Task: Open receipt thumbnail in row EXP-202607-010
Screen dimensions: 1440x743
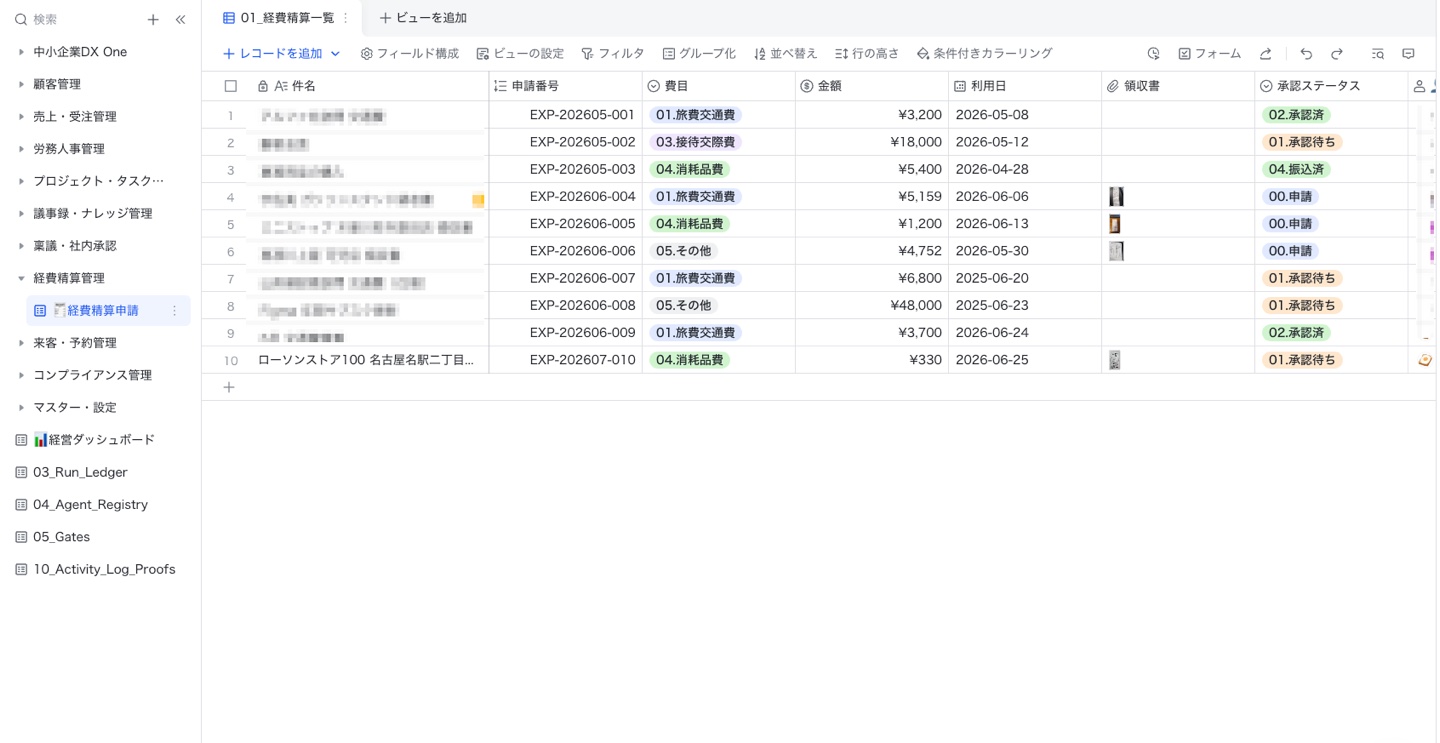Action: coord(1115,360)
